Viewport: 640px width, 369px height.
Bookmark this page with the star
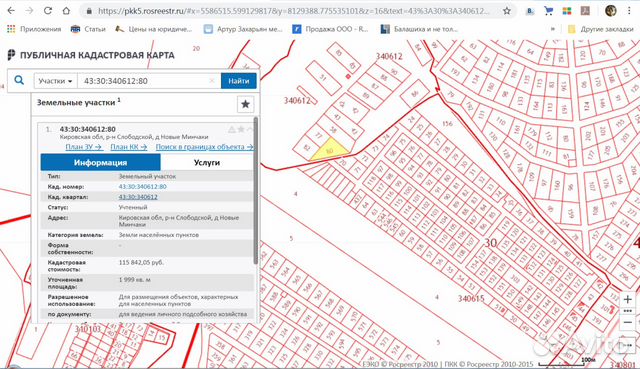[x=507, y=11]
